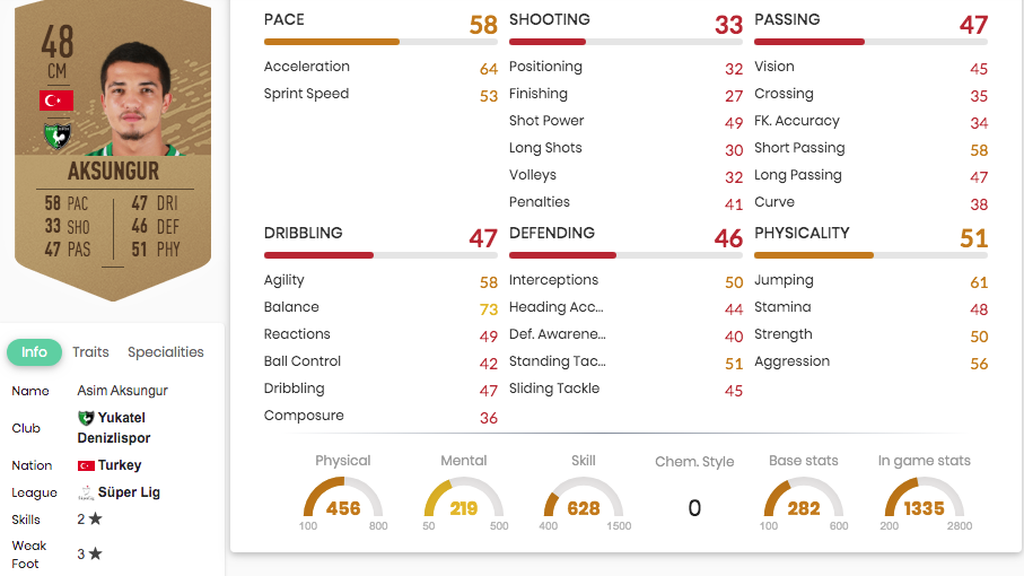Switch to the Traits tab

(x=91, y=352)
